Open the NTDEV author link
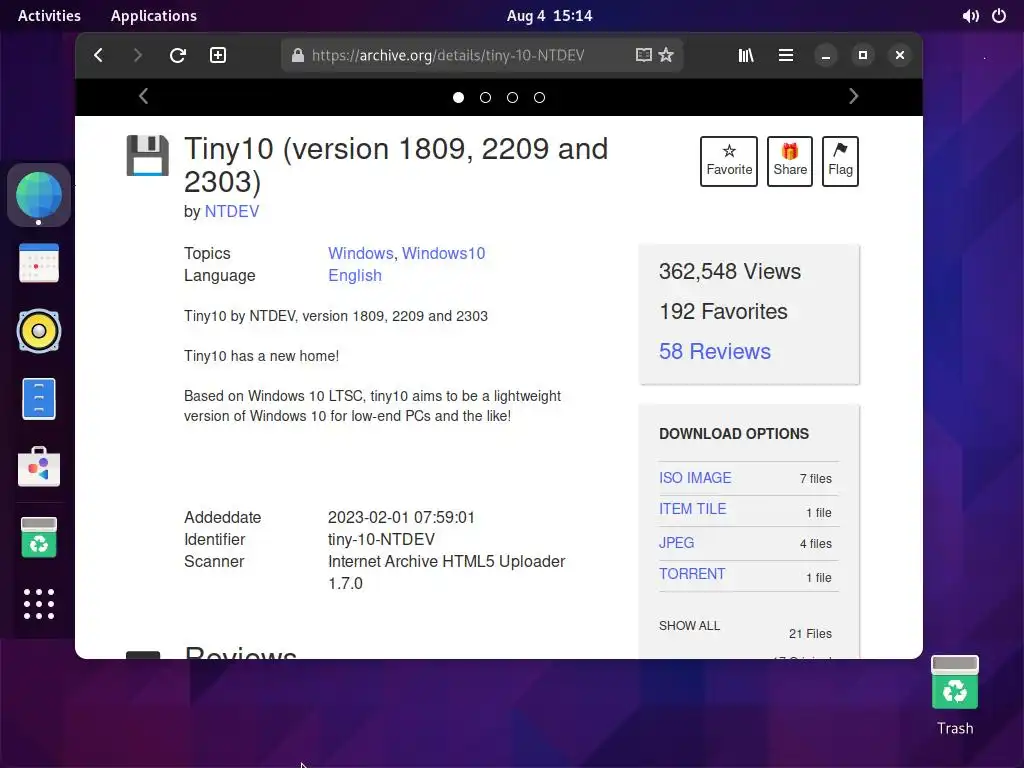The image size is (1024, 768). (x=232, y=212)
